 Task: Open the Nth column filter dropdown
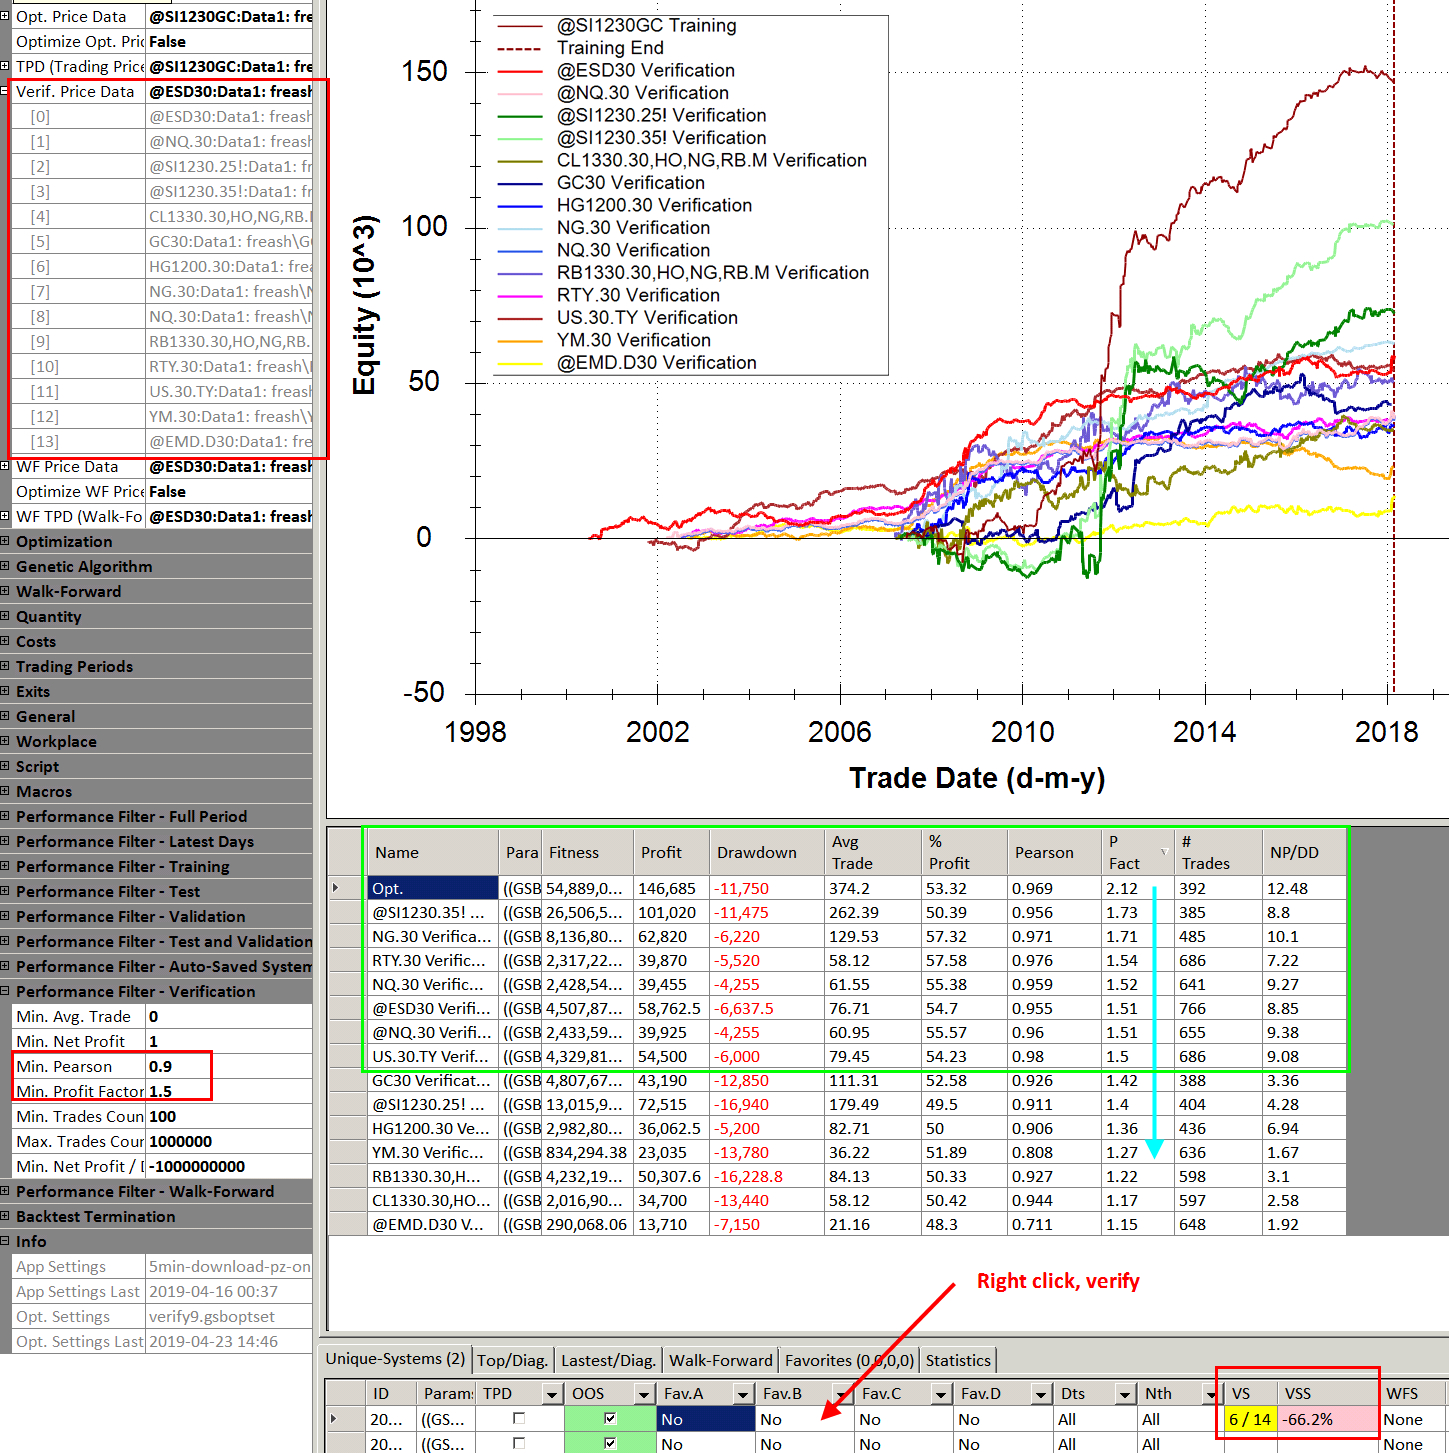(1210, 1394)
